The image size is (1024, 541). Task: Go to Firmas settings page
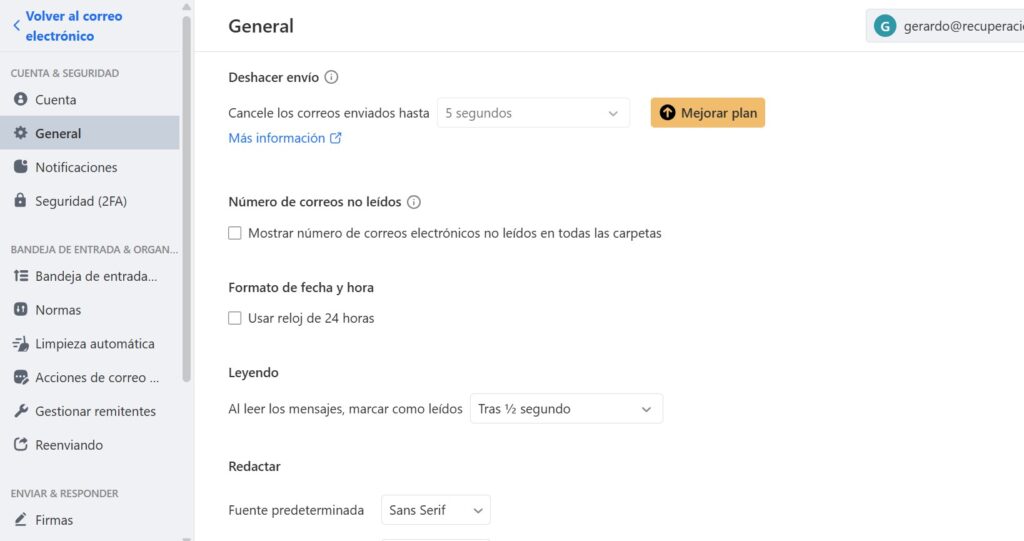(54, 520)
